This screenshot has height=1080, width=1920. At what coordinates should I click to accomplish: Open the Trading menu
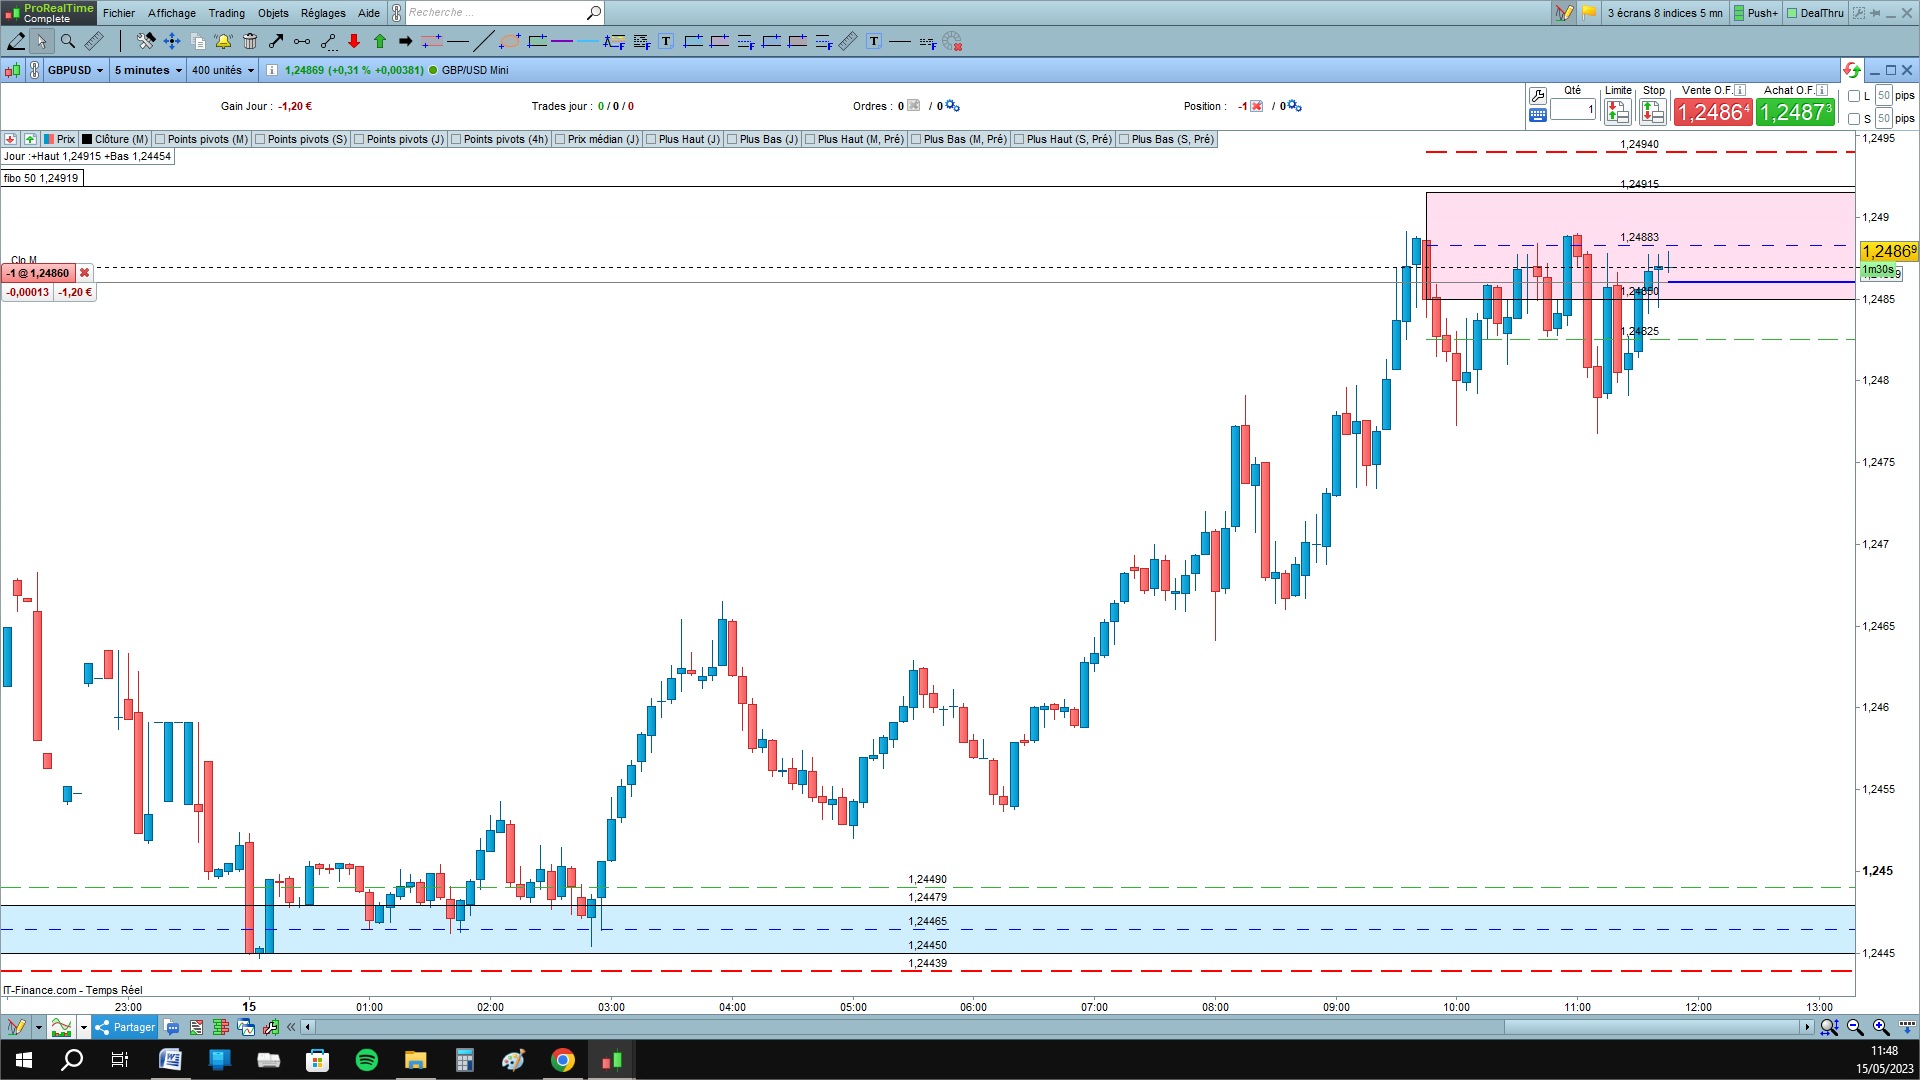226,13
